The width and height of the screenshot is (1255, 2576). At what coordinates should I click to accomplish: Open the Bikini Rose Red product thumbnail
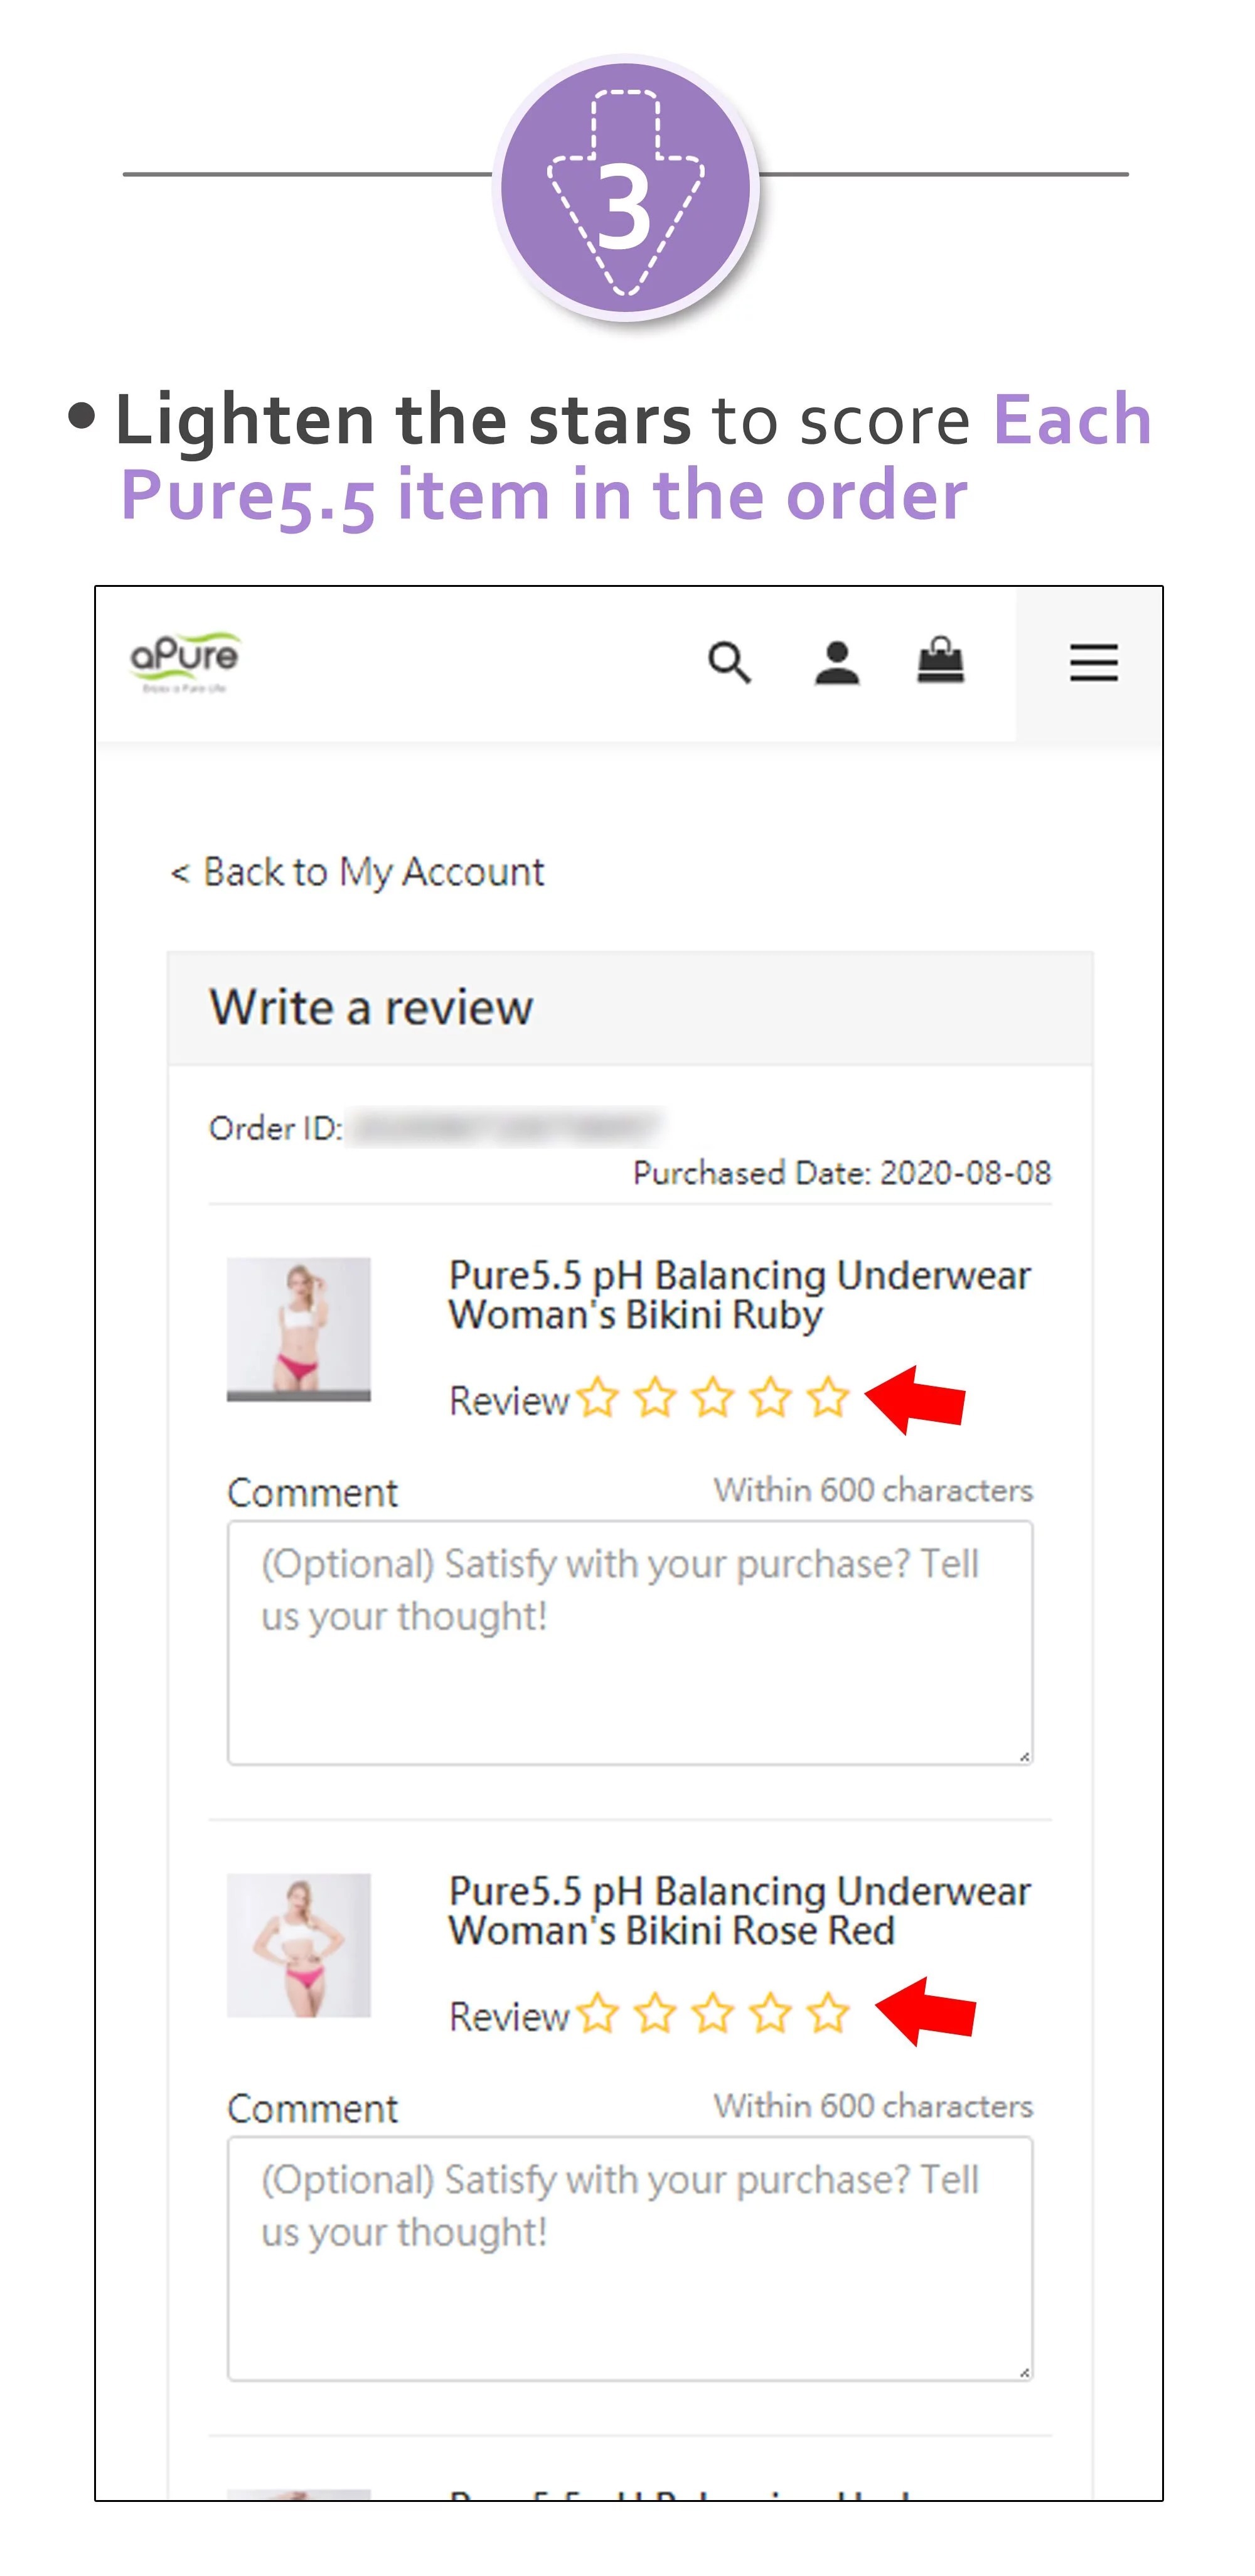tap(298, 1945)
